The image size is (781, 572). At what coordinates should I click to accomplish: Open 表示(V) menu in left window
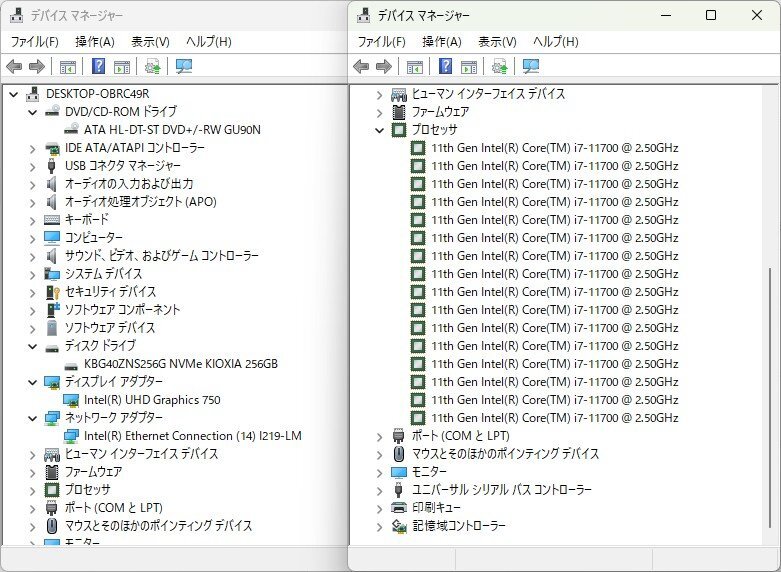click(x=150, y=41)
